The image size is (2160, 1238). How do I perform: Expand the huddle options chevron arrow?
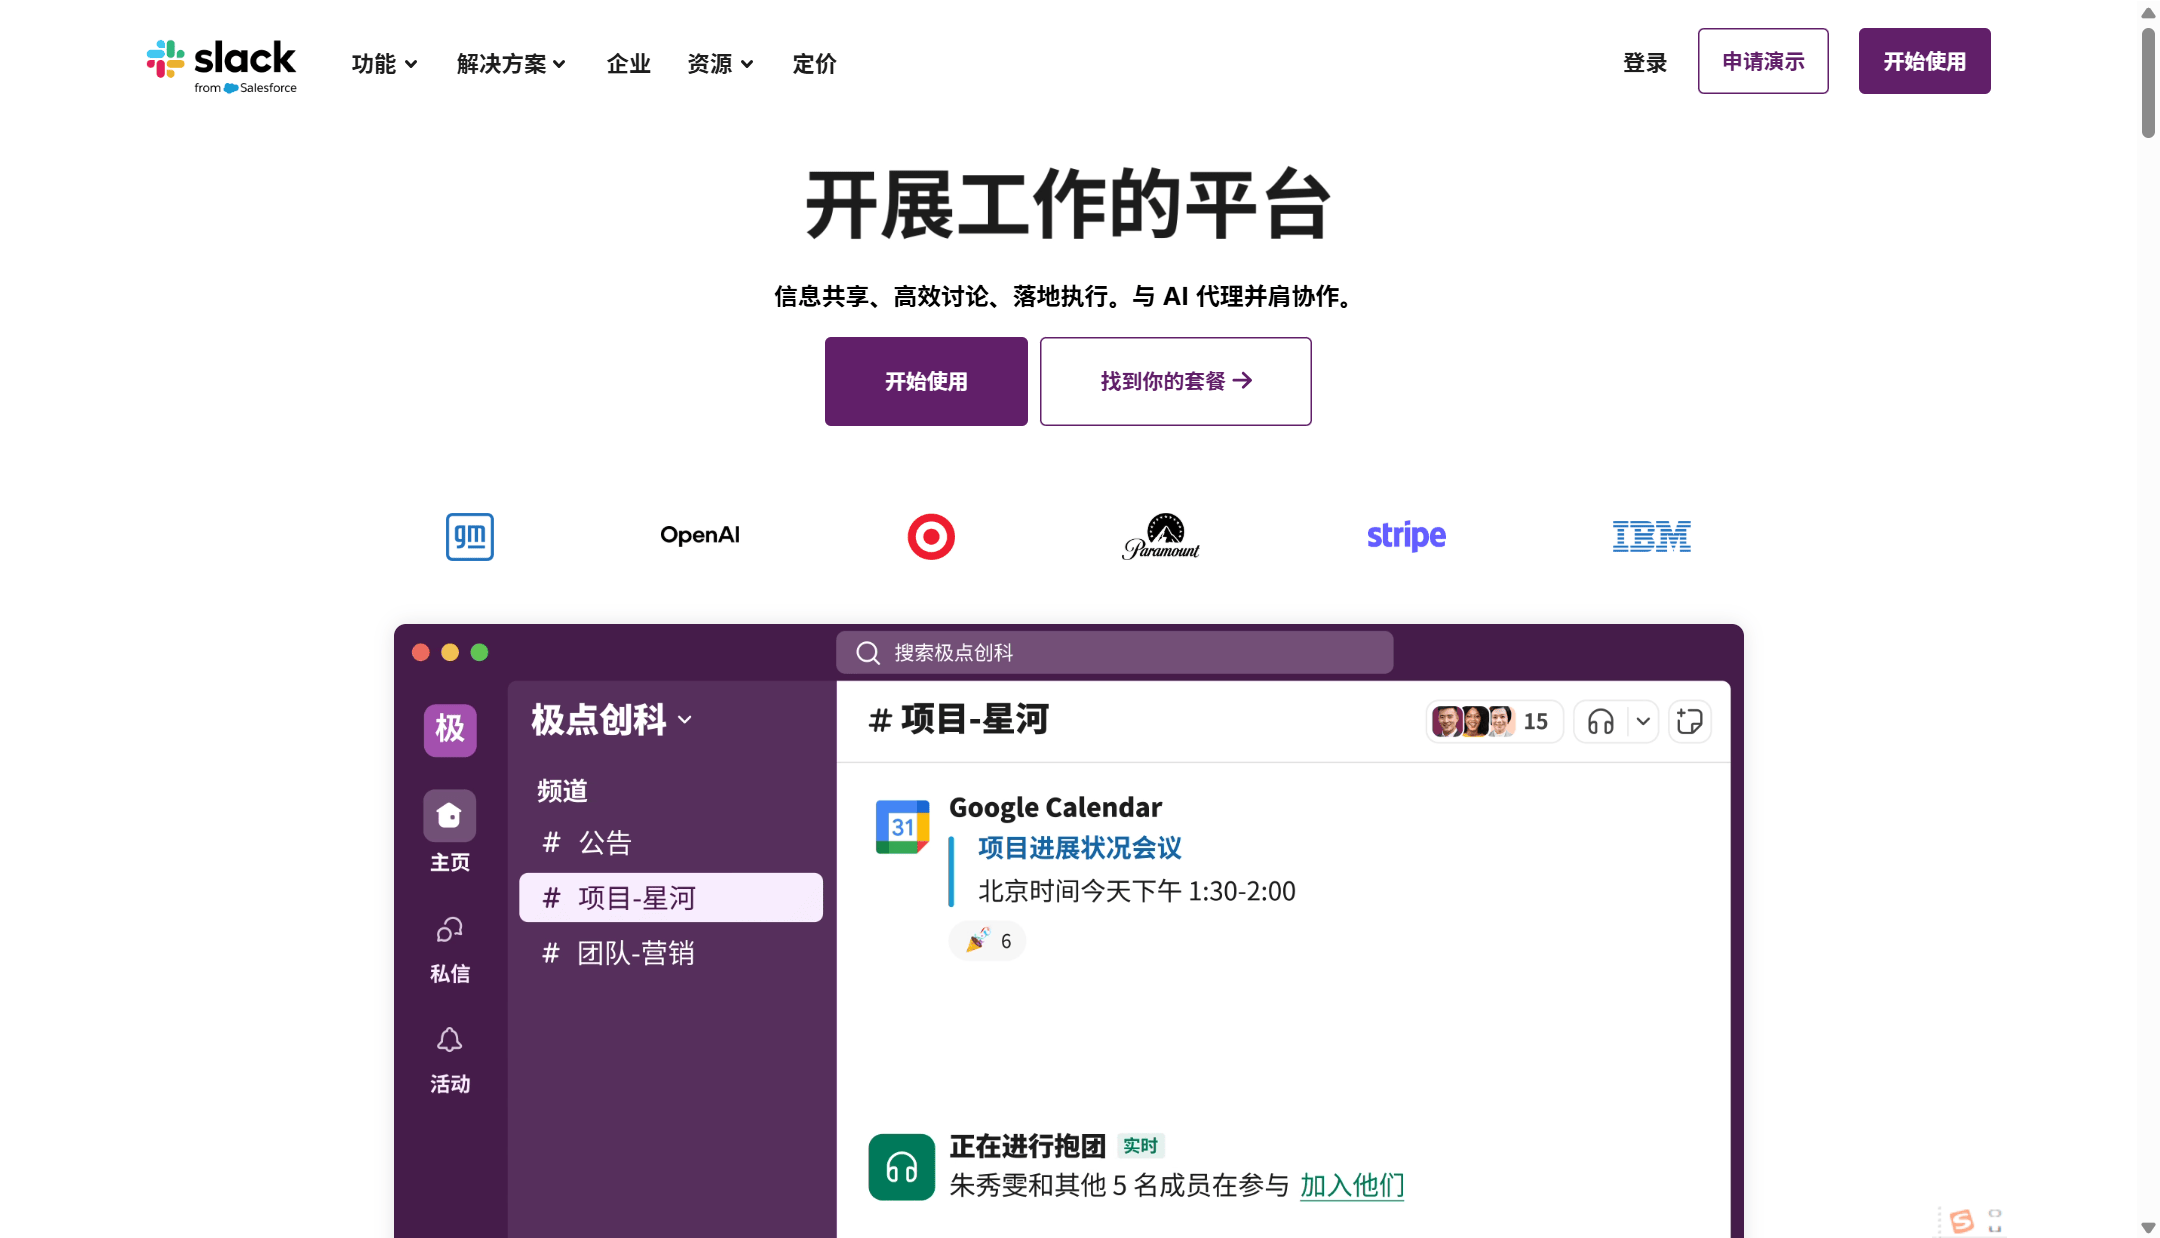point(1643,721)
